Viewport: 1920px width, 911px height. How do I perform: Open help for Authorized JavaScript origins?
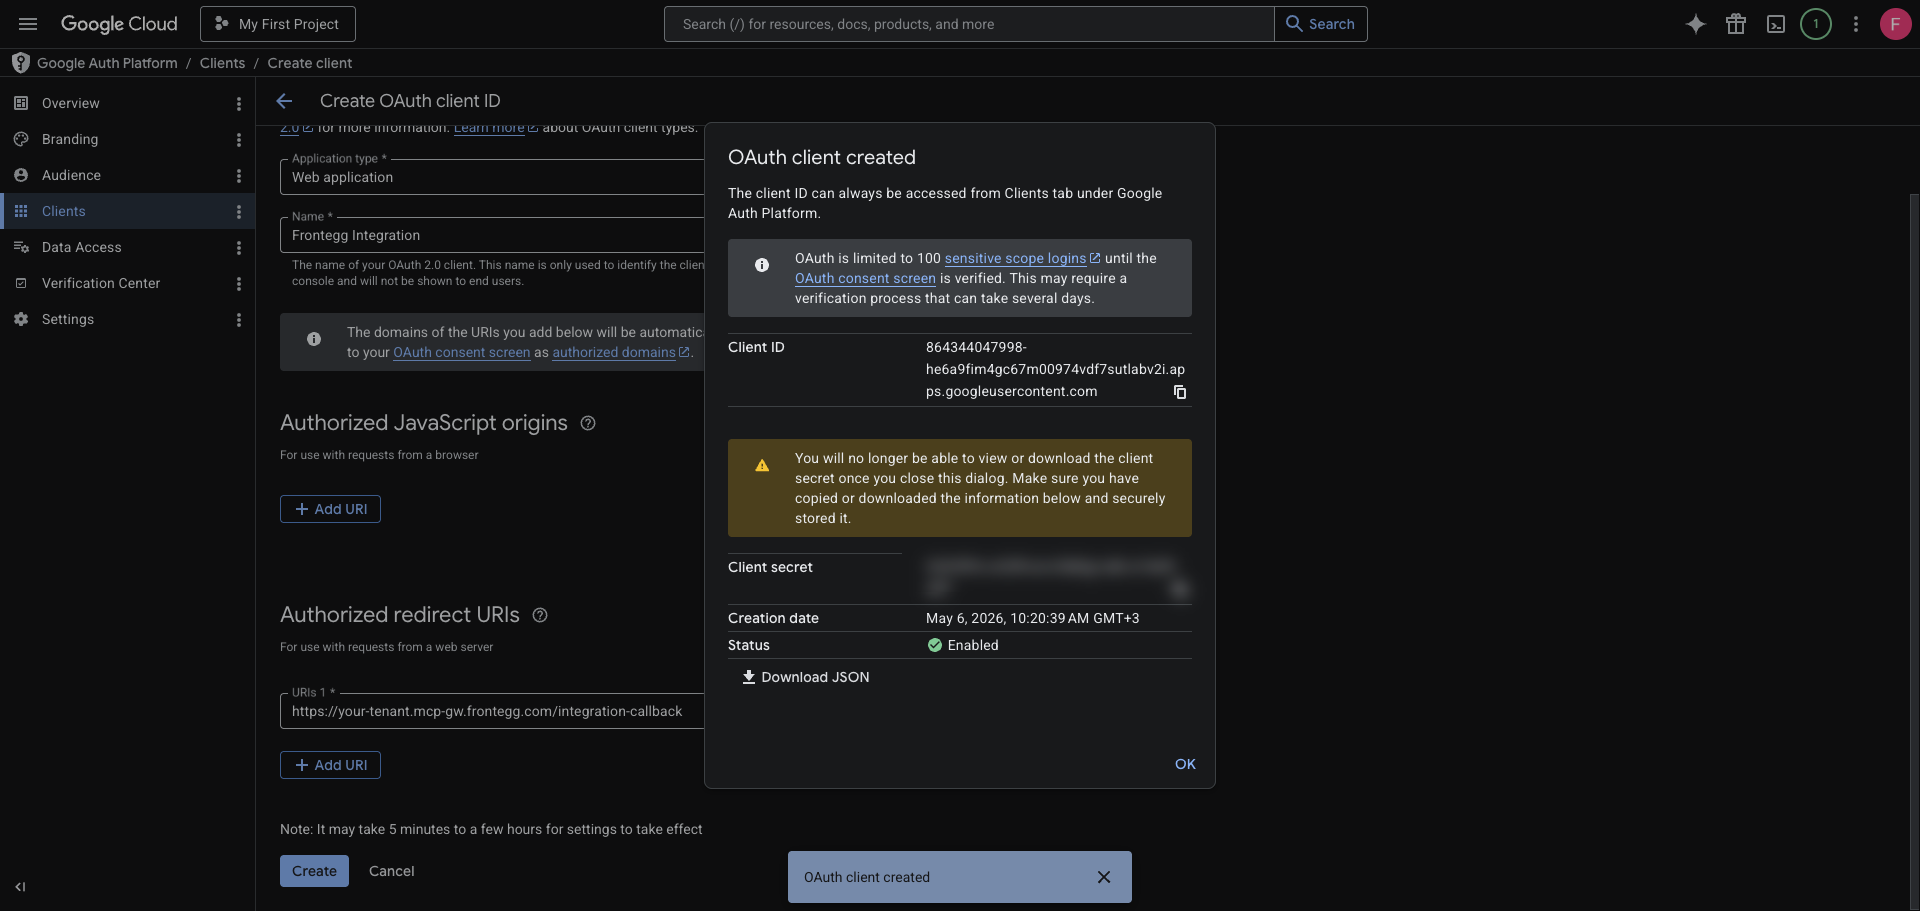(x=588, y=423)
